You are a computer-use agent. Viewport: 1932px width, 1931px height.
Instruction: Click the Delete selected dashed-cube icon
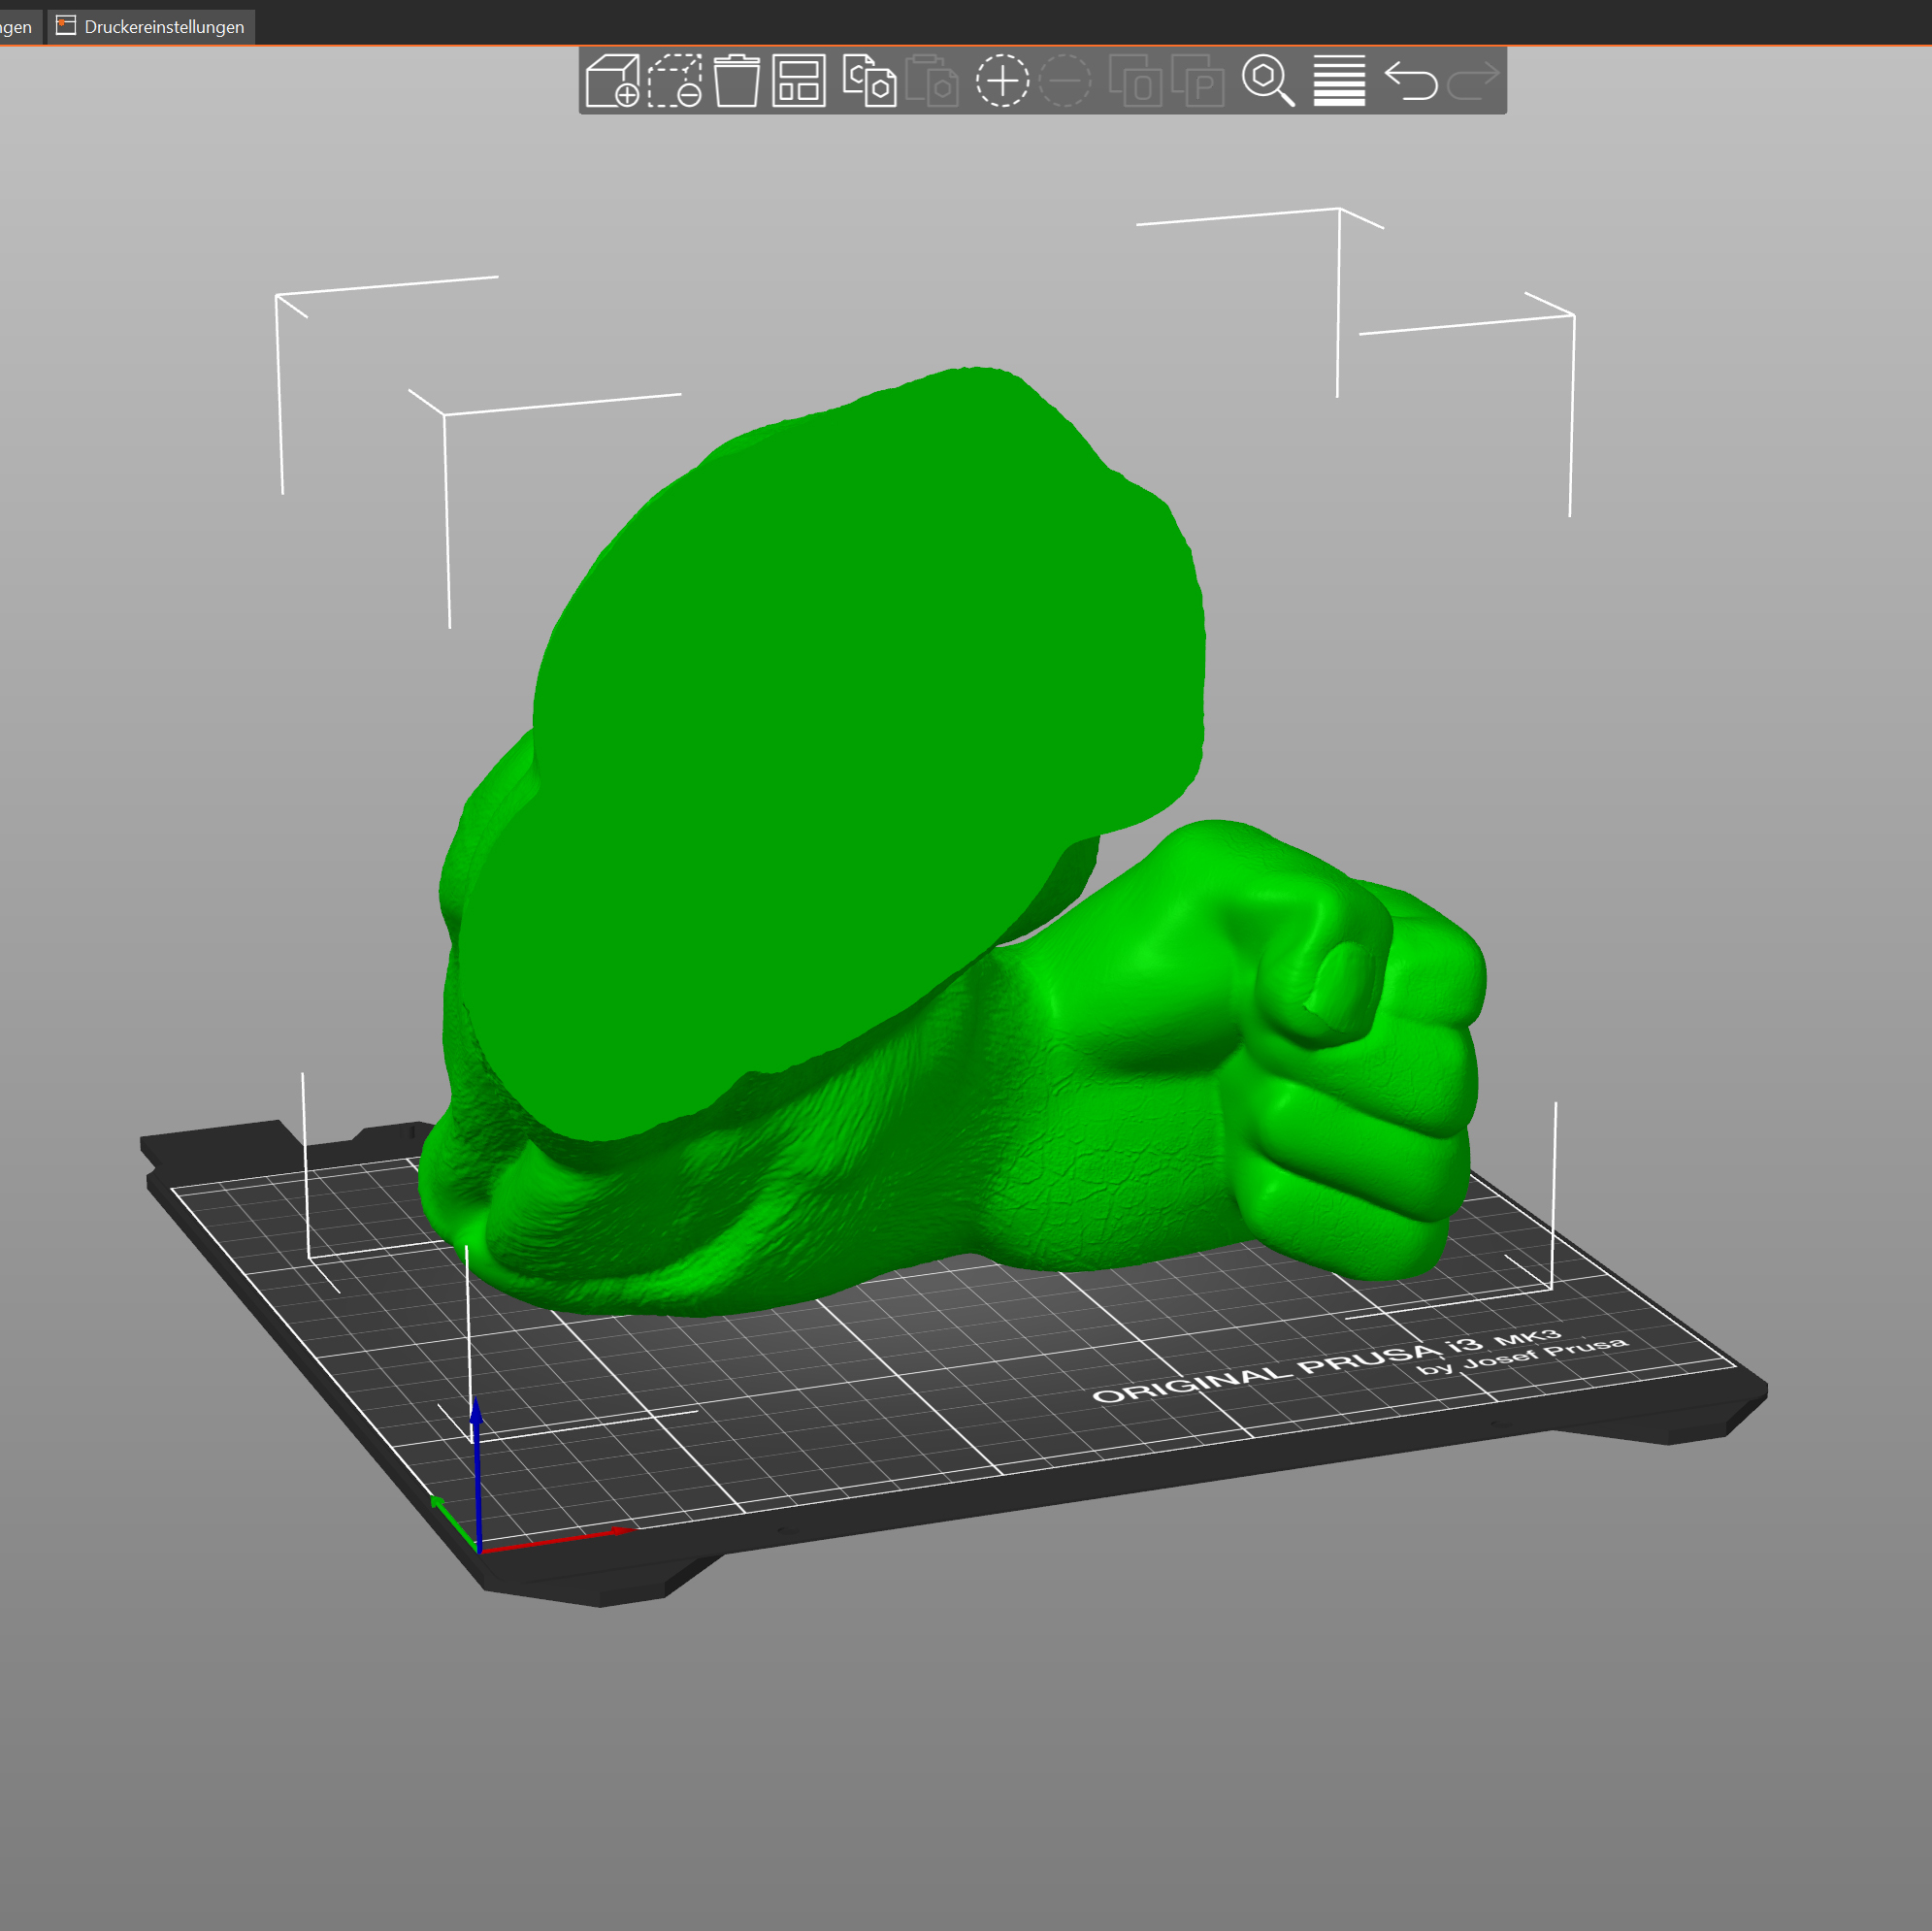click(x=675, y=80)
